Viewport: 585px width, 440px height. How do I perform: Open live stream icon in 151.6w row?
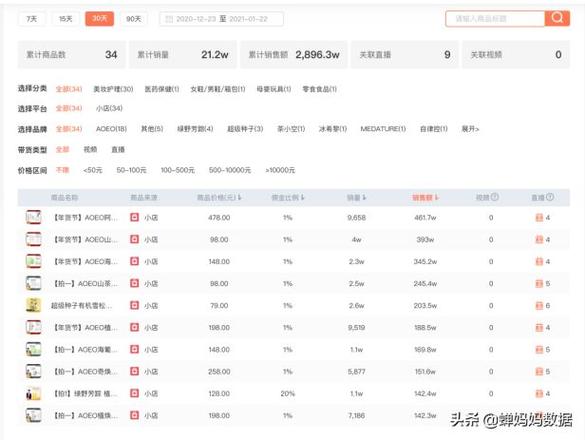[539, 372]
